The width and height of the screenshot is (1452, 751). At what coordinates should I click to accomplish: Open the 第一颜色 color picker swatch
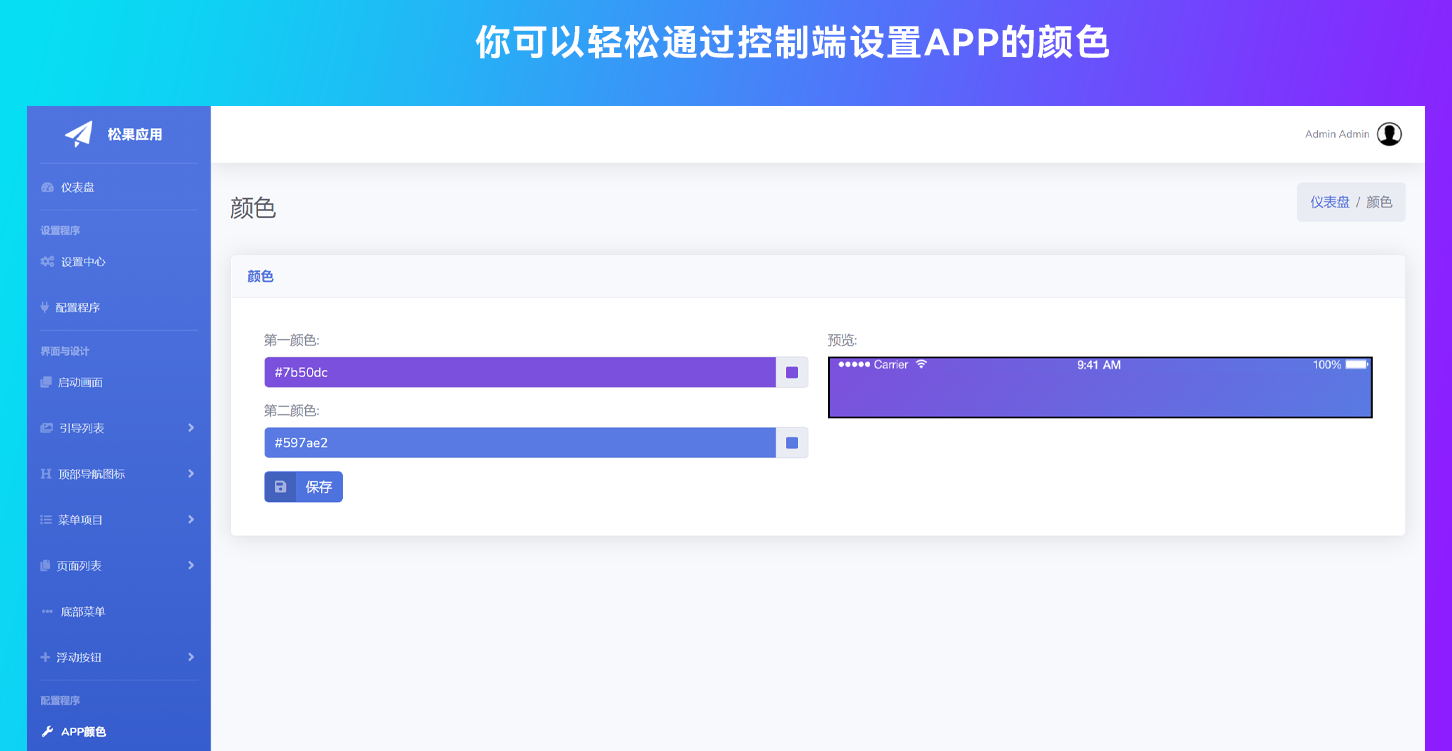[792, 372]
